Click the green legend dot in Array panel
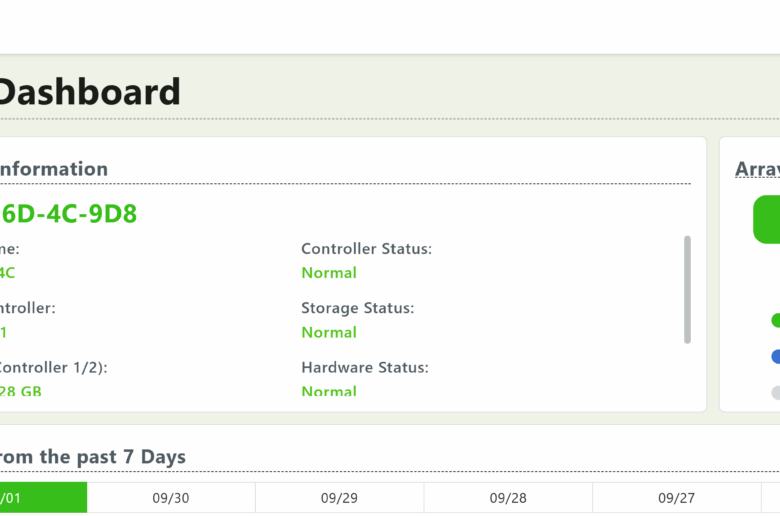The width and height of the screenshot is (780, 516). [775, 320]
